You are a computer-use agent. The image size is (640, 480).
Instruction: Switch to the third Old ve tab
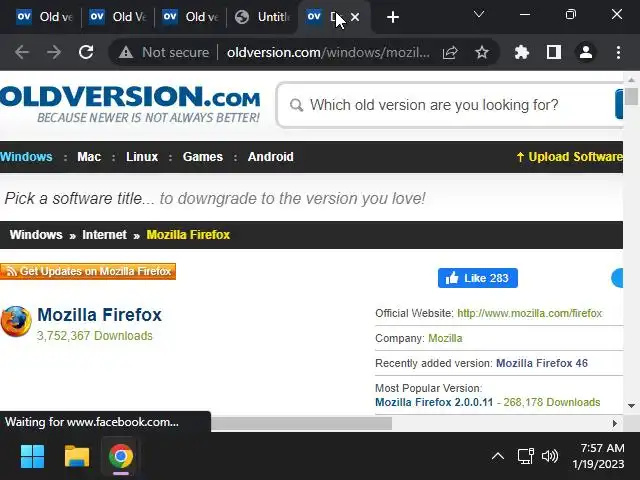[x=191, y=17]
